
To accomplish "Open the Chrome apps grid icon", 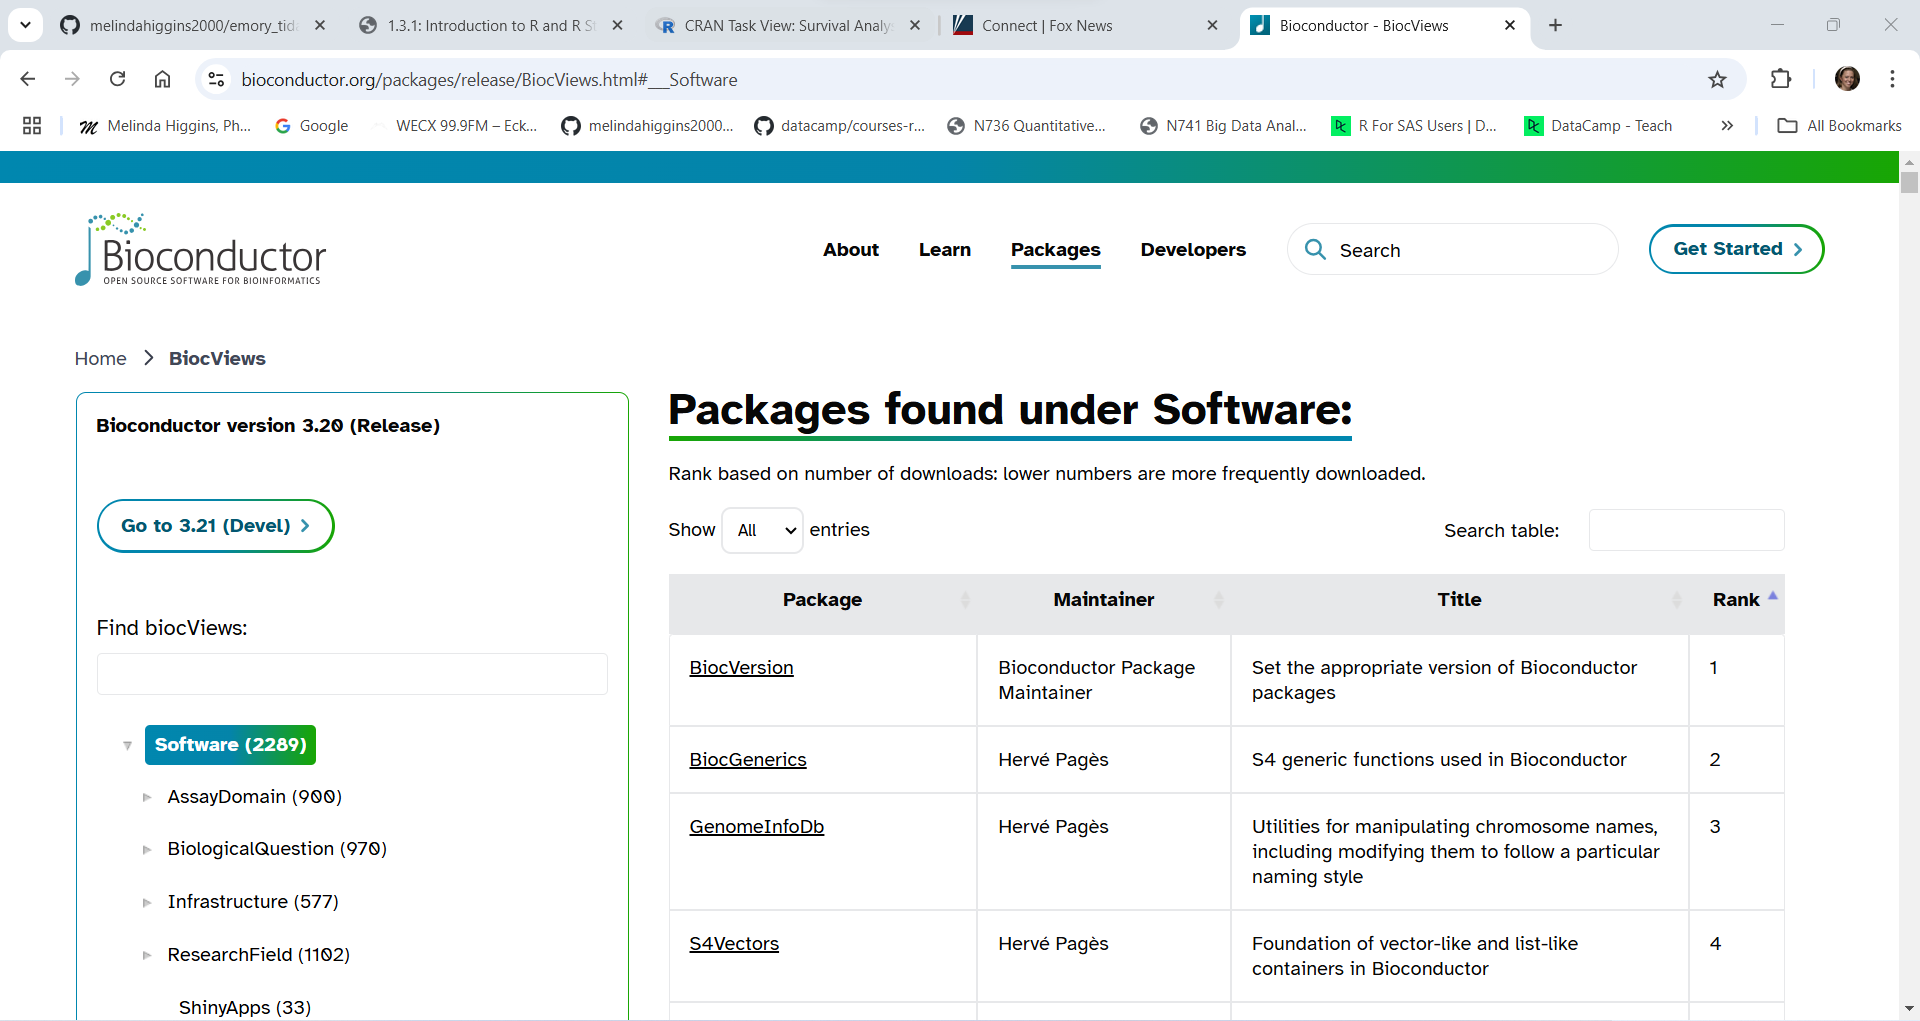I will tap(32, 126).
